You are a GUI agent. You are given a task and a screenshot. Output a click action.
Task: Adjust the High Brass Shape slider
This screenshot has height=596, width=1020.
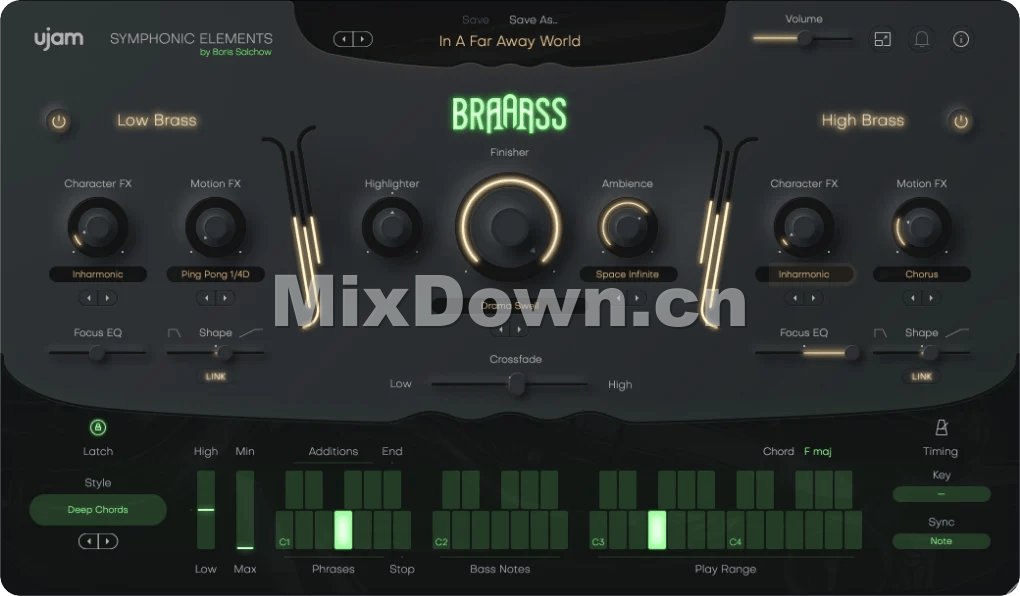pyautogui.click(x=921, y=353)
